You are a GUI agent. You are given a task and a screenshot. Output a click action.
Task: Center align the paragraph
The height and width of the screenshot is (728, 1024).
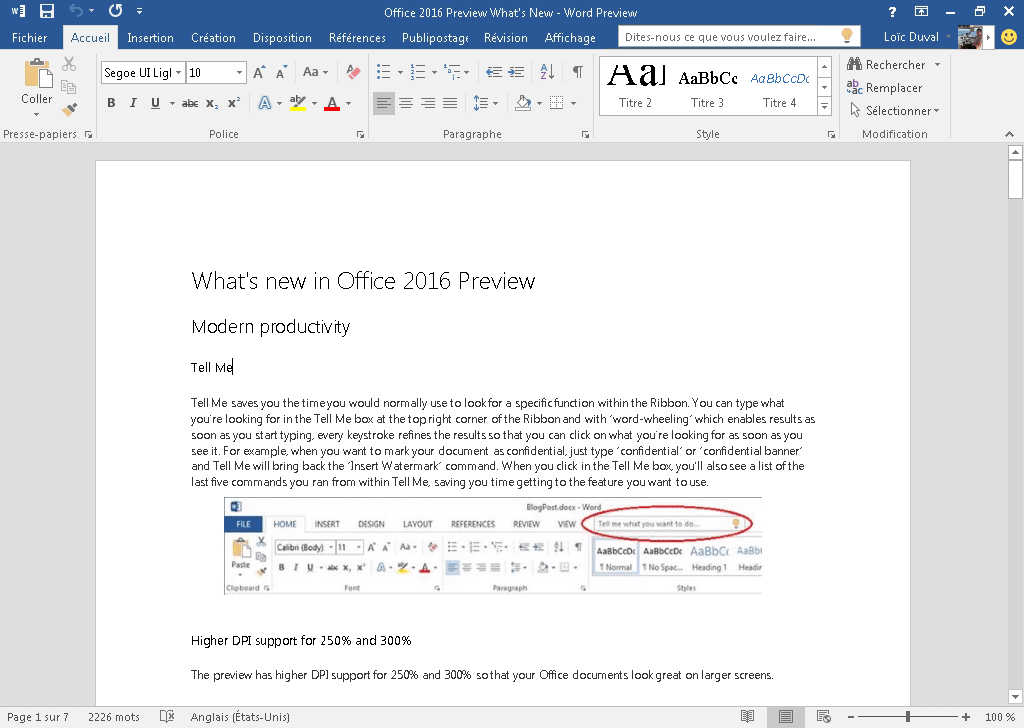[x=406, y=103]
